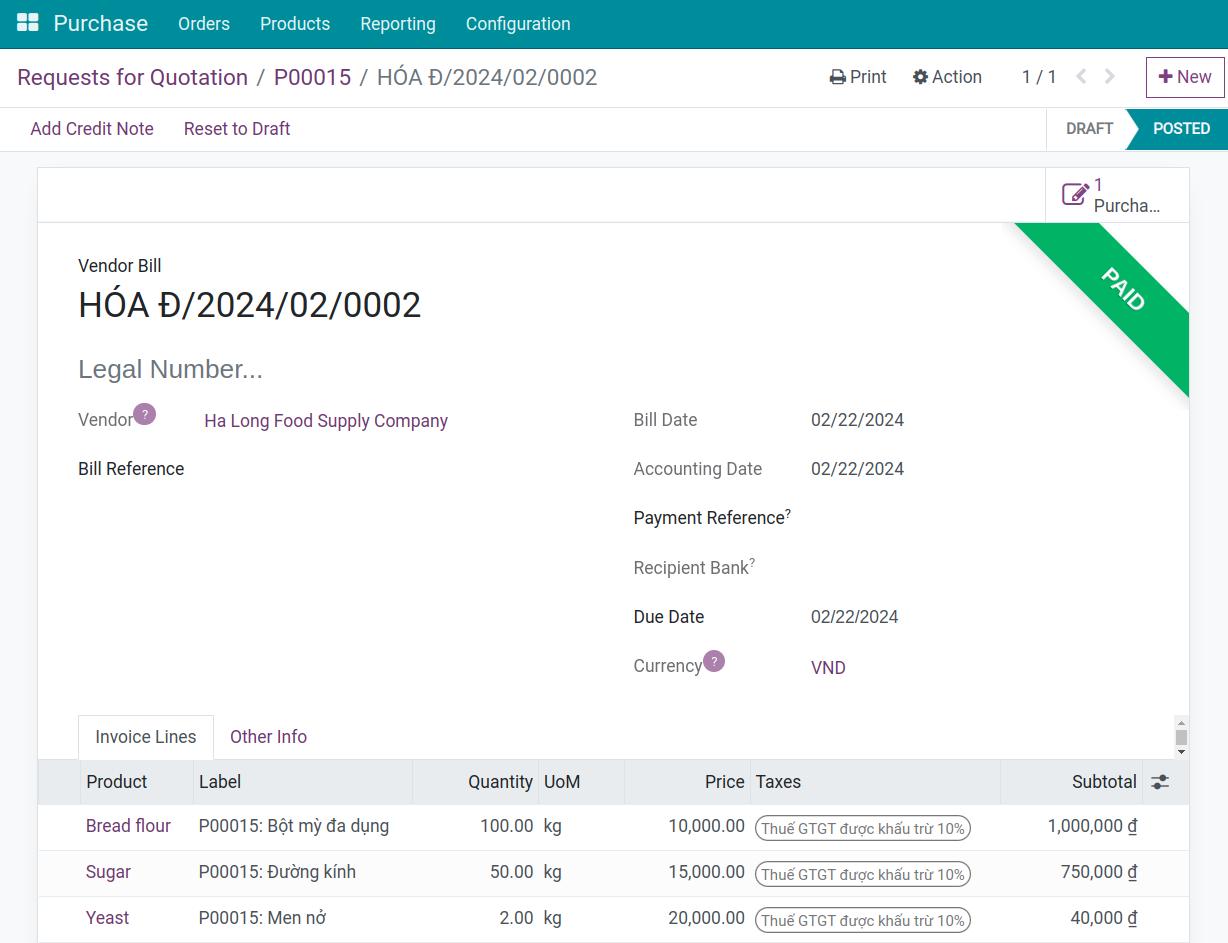Open the Yeast product
Viewport: 1228px width, 943px height.
[x=107, y=918]
